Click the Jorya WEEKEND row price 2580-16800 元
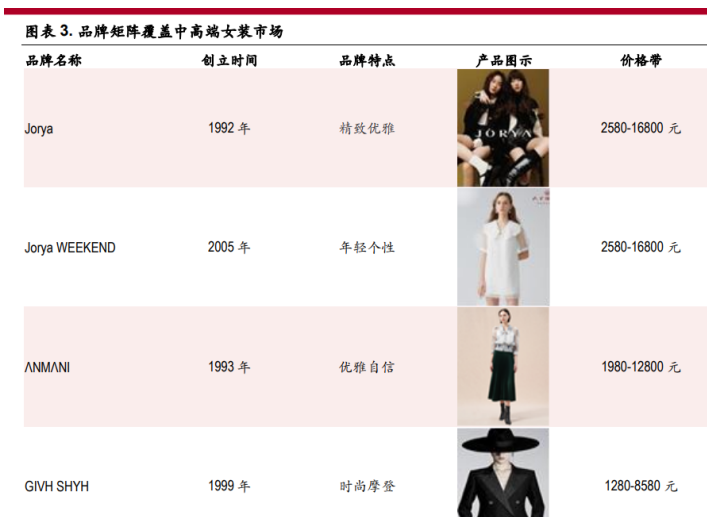The height and width of the screenshot is (517, 707). pos(641,247)
